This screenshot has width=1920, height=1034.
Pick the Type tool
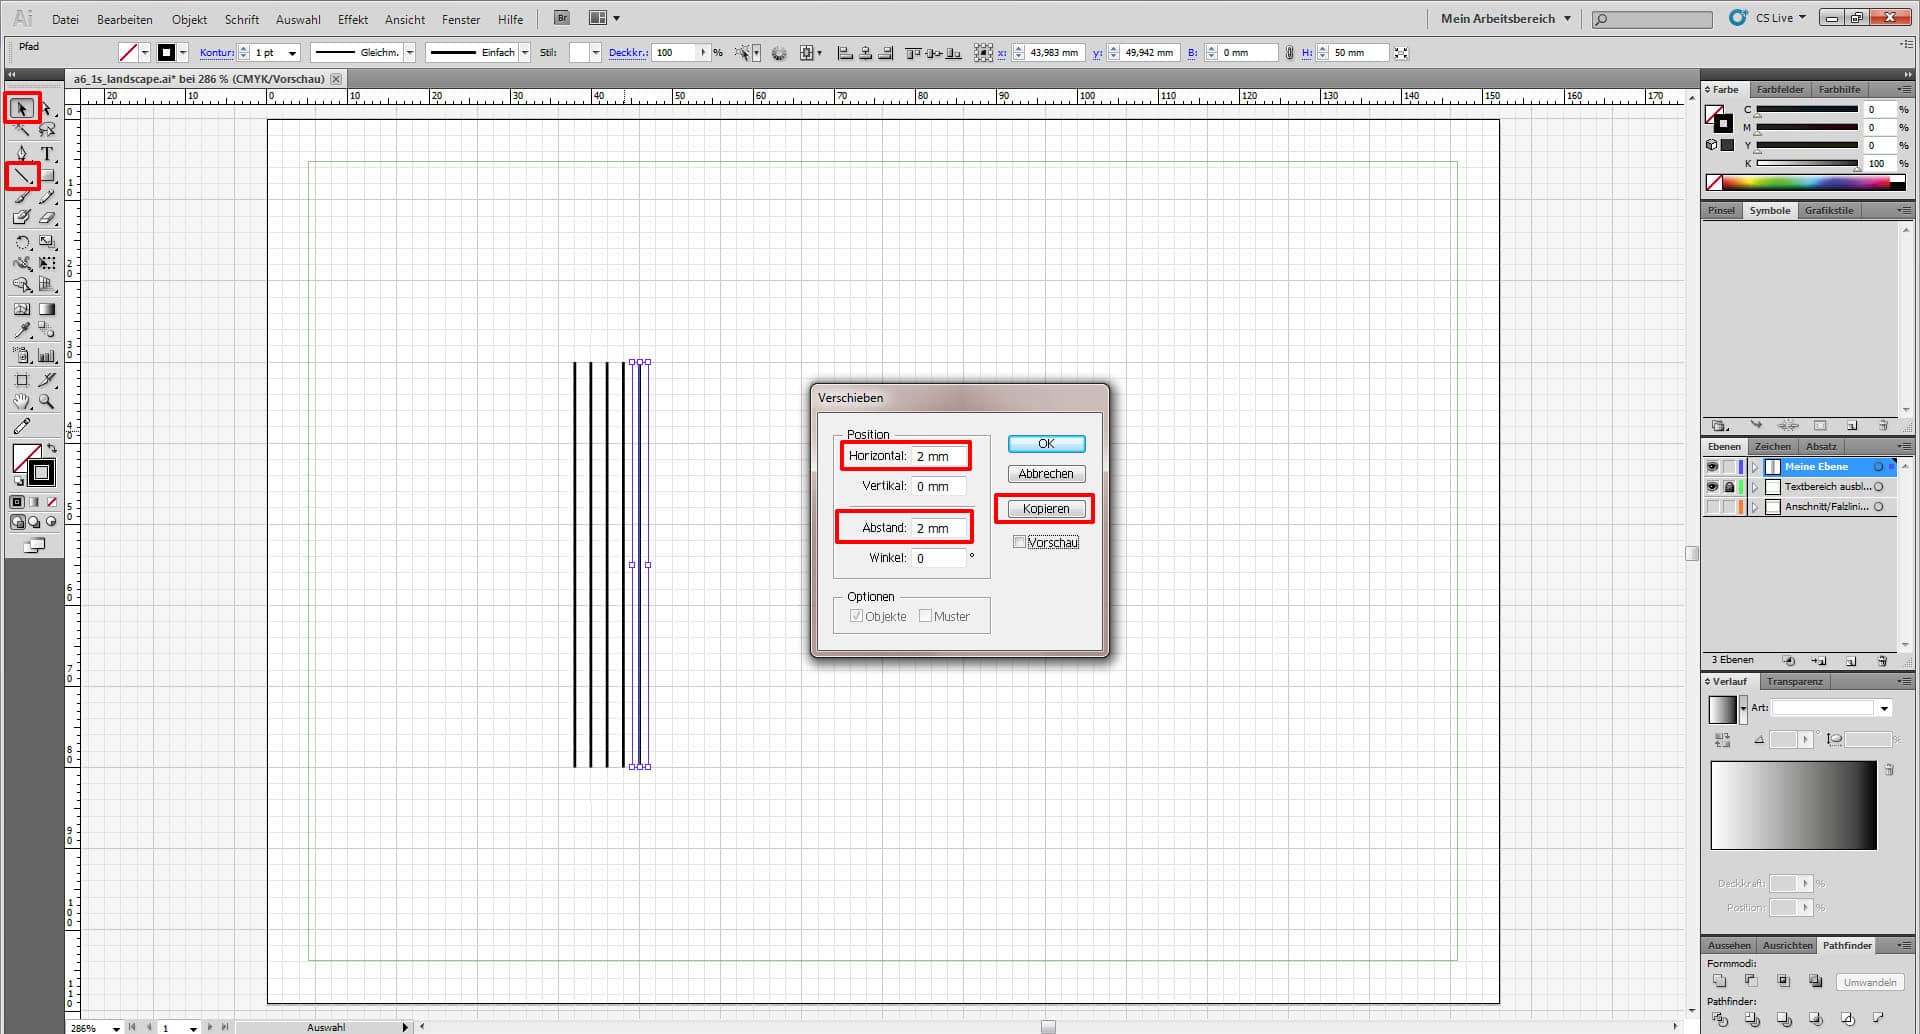click(47, 154)
